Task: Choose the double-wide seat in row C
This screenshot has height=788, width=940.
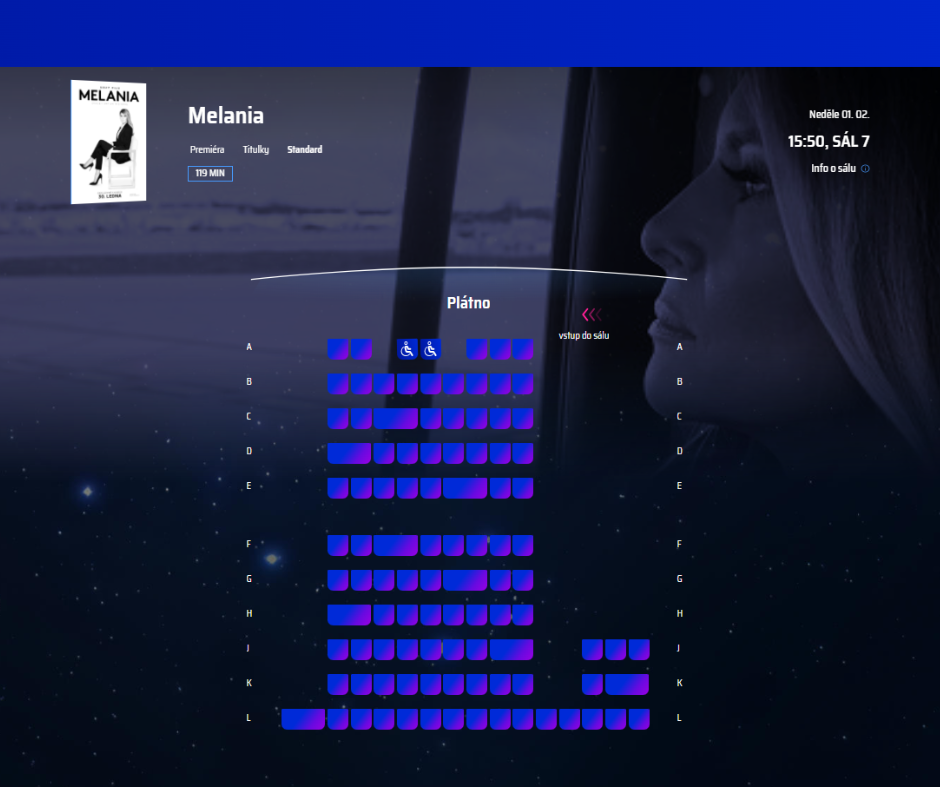Action: coord(396,418)
